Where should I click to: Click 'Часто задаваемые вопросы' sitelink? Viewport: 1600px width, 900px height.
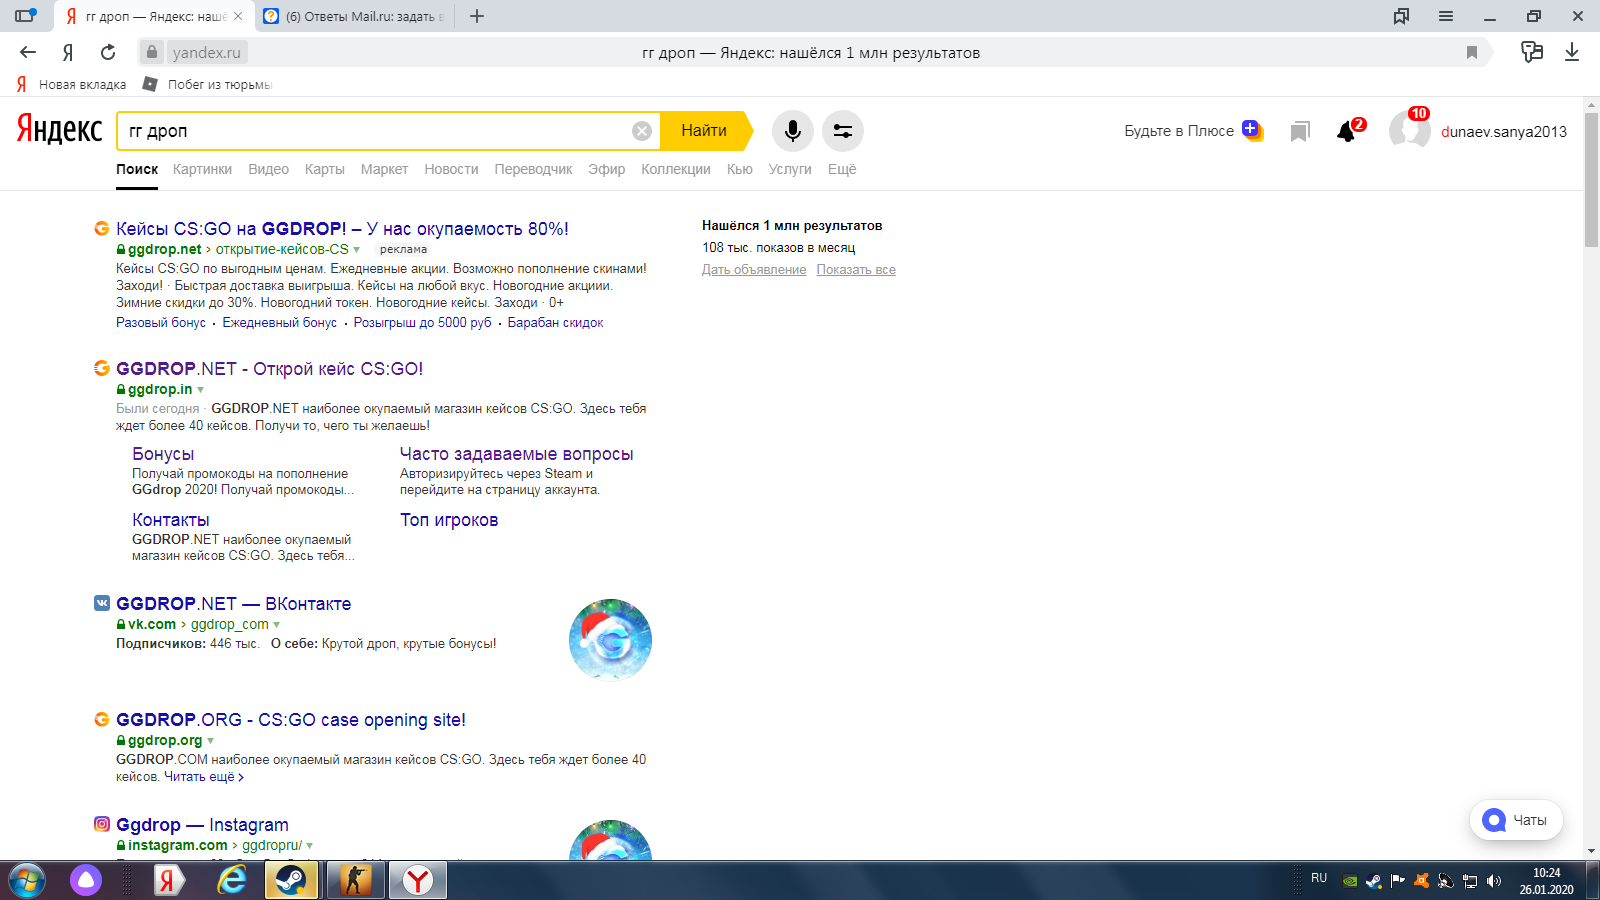click(x=516, y=454)
